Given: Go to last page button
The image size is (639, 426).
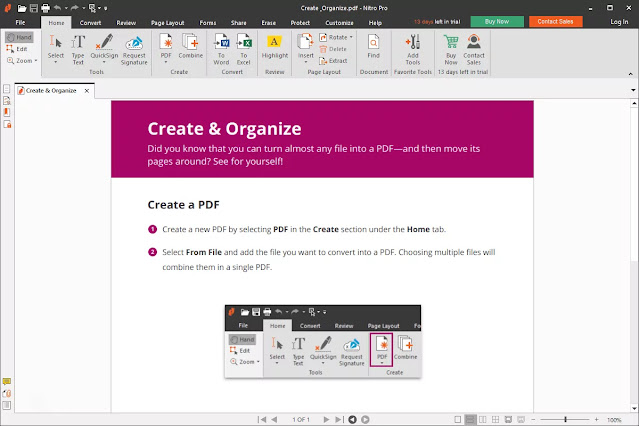Looking at the screenshot, I should point(339,419).
